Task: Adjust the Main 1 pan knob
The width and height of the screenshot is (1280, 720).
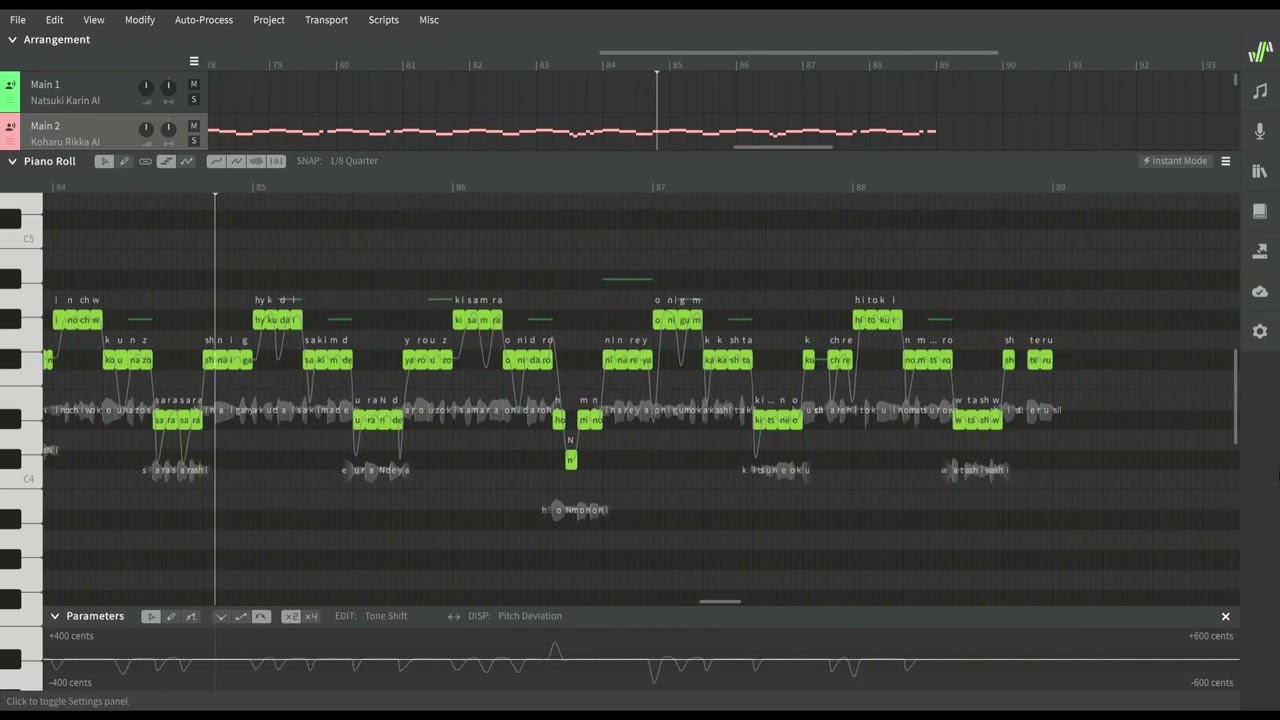Action: coord(168,87)
